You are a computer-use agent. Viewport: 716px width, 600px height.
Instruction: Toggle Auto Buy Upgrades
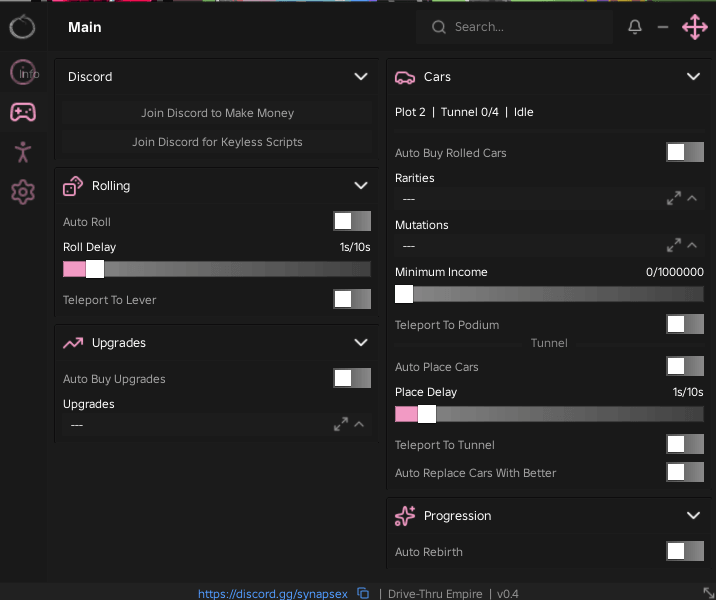(x=352, y=378)
